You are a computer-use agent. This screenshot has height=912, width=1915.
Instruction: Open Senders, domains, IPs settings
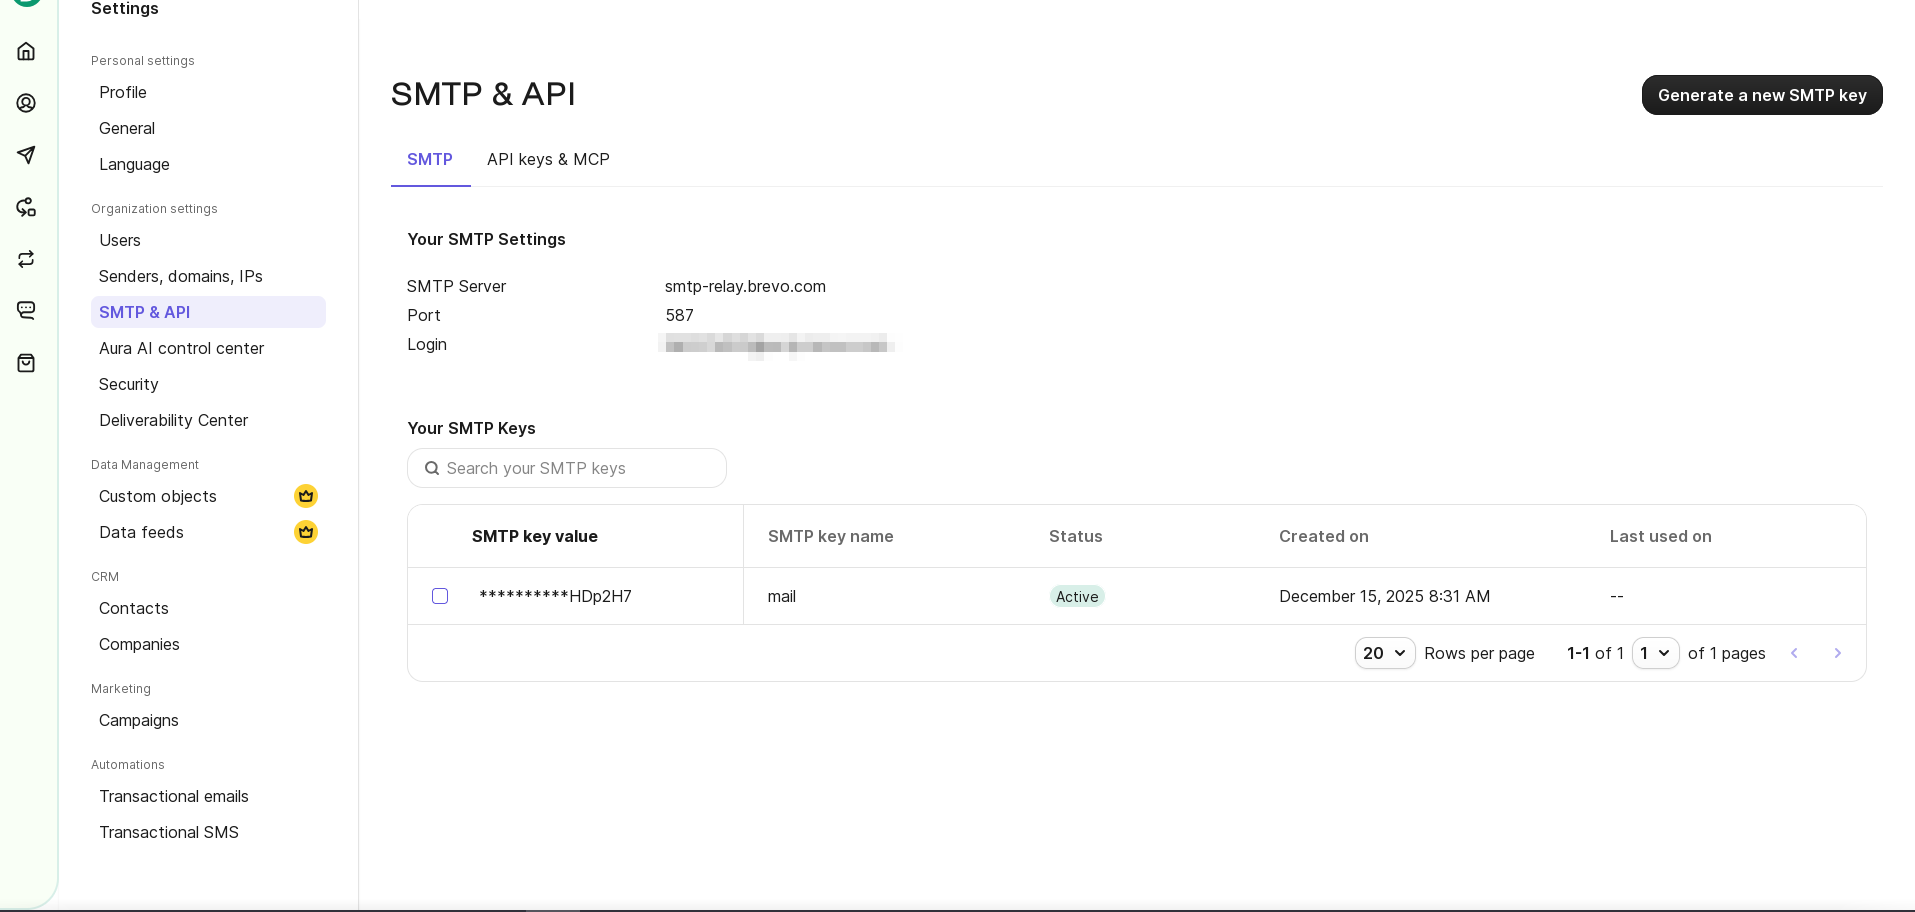click(181, 276)
